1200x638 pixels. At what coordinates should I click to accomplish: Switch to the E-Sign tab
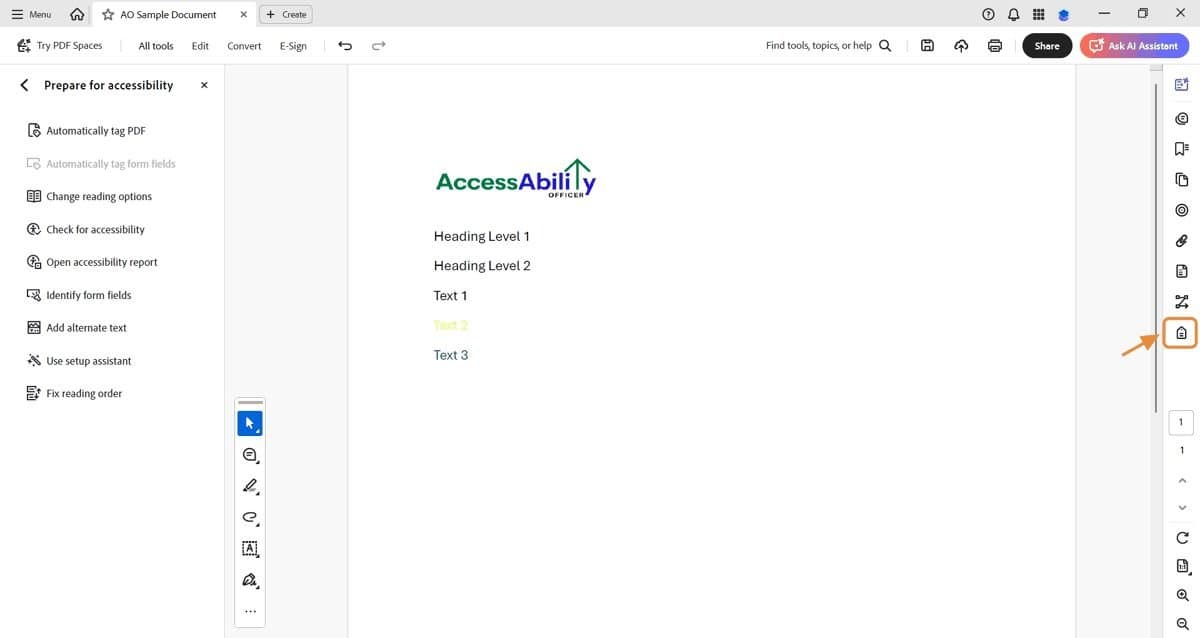coord(293,45)
